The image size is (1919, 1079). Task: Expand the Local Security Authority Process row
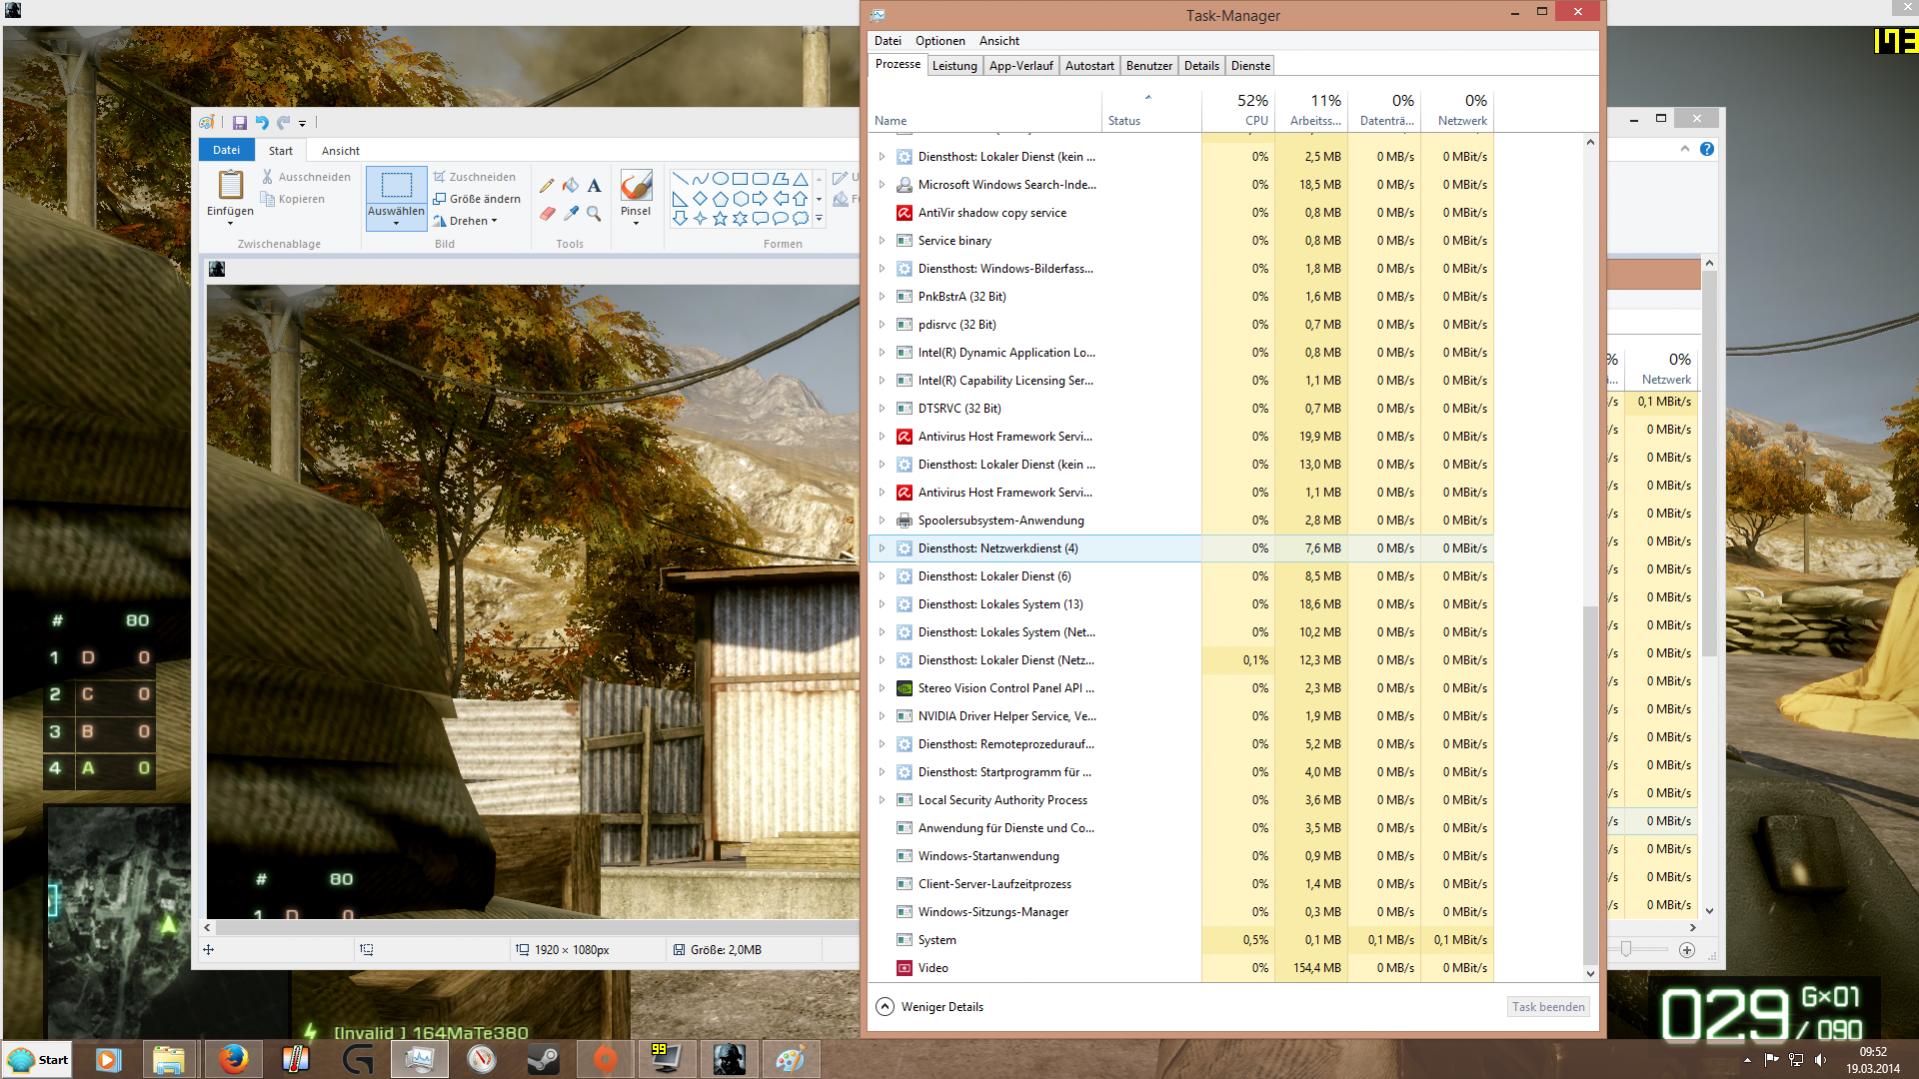881,801
